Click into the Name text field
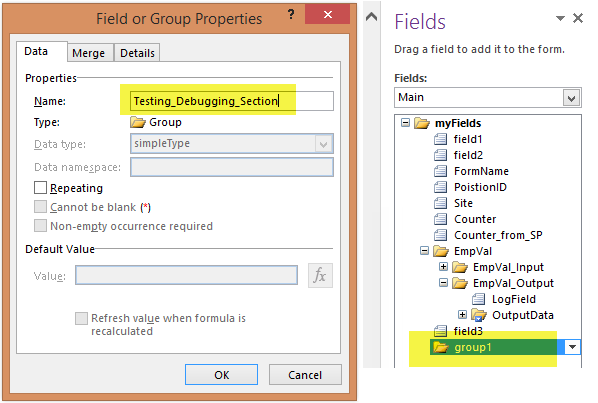Screen dimensions: 598x403 pos(232,101)
